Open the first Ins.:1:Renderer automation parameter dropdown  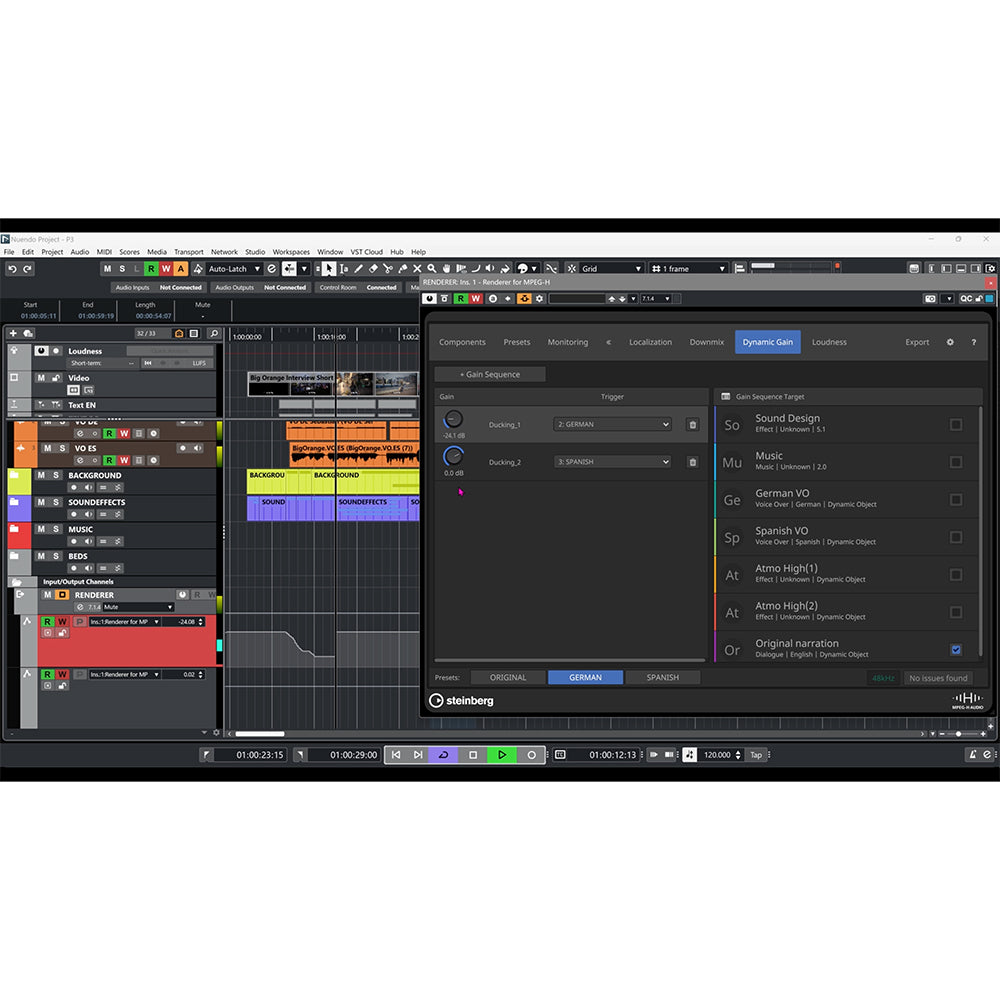coord(124,622)
